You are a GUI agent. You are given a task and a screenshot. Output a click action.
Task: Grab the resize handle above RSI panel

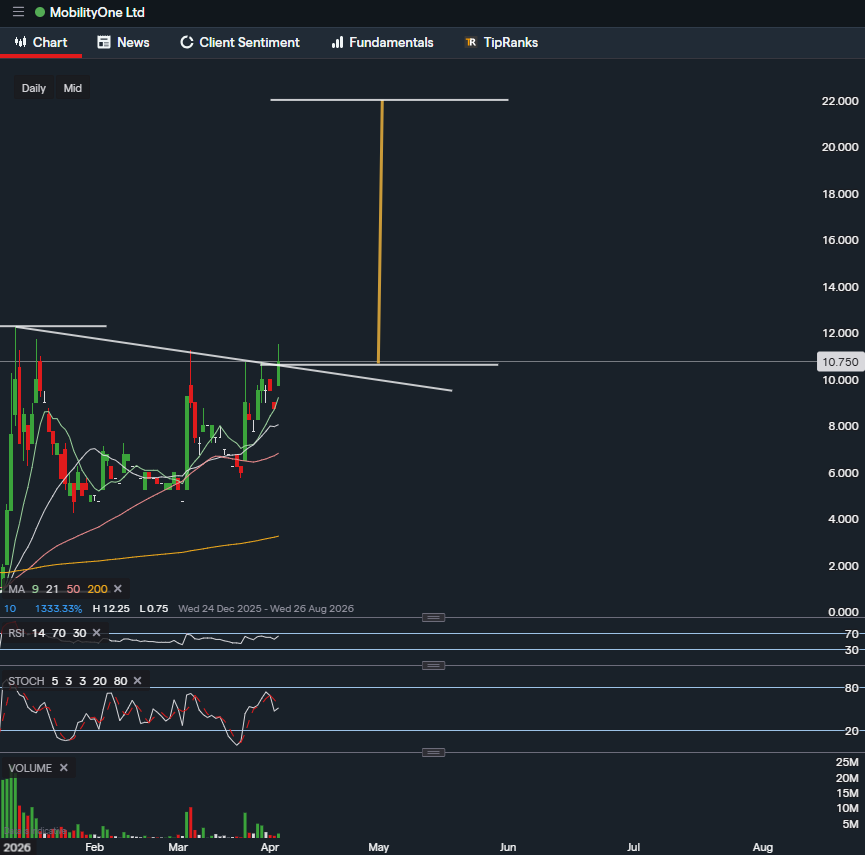[433, 617]
